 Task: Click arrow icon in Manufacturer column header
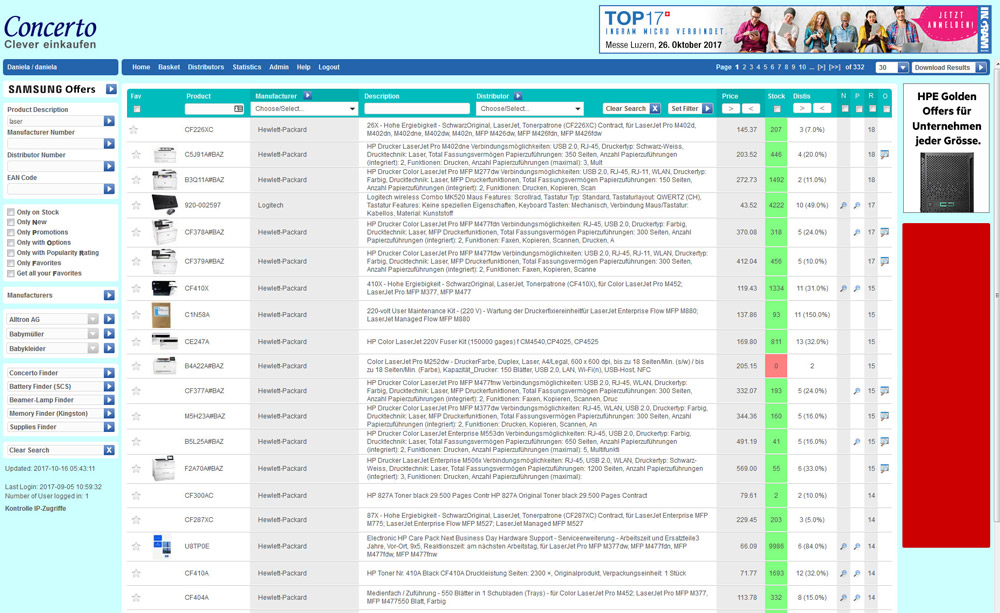click(x=307, y=96)
